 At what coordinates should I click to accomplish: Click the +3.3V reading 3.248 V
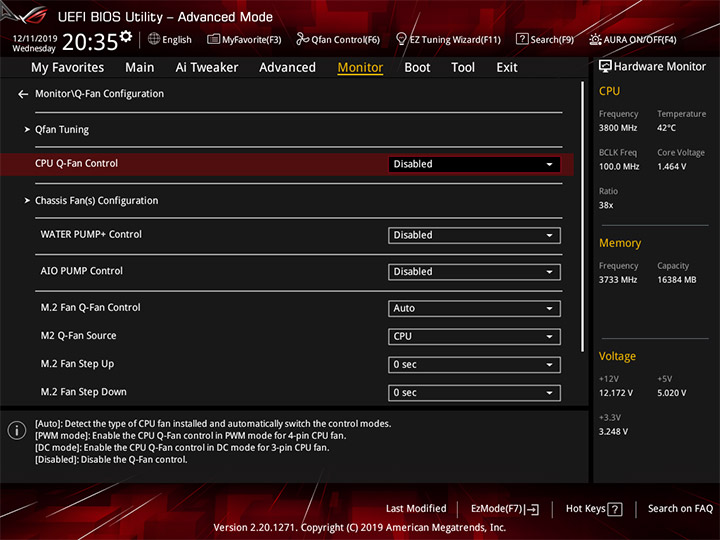[x=613, y=432]
